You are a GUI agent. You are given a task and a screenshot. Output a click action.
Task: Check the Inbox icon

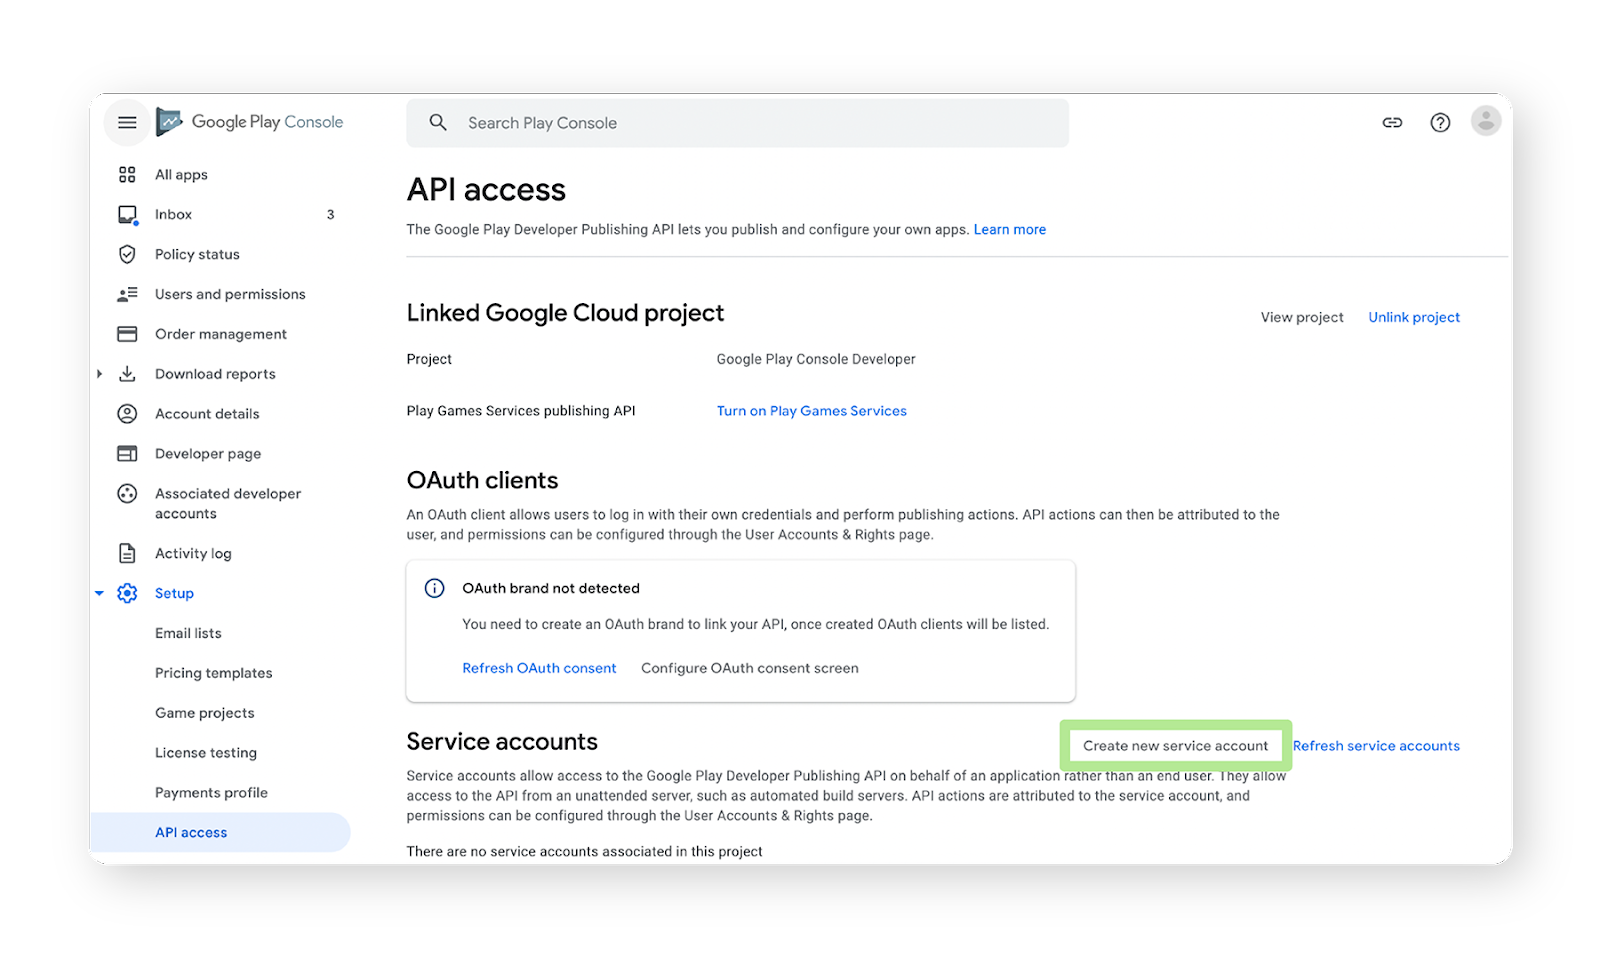(127, 214)
